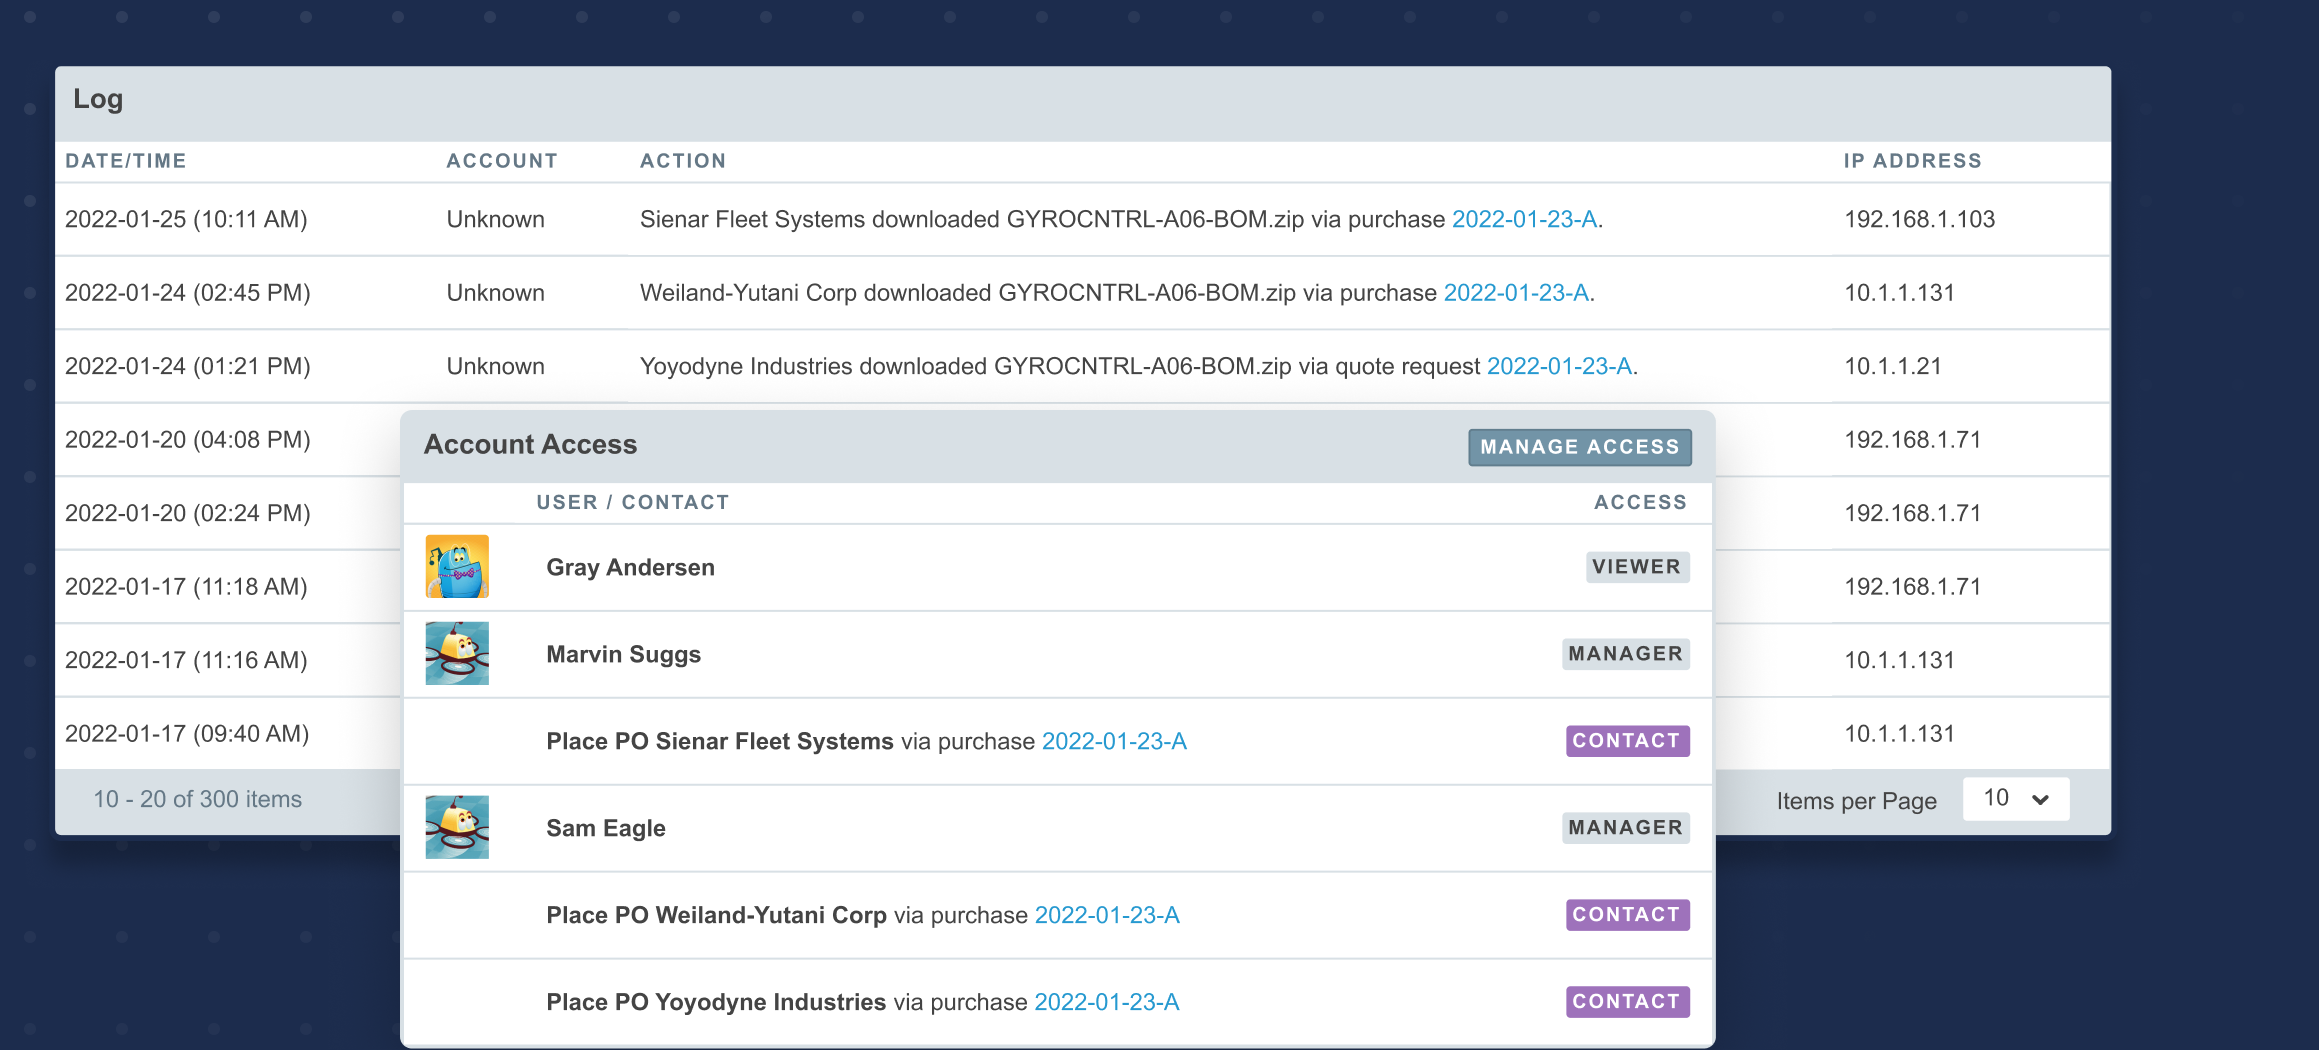Open purchase link in Sienar Fleet Systems log row

pyautogui.click(x=1524, y=219)
